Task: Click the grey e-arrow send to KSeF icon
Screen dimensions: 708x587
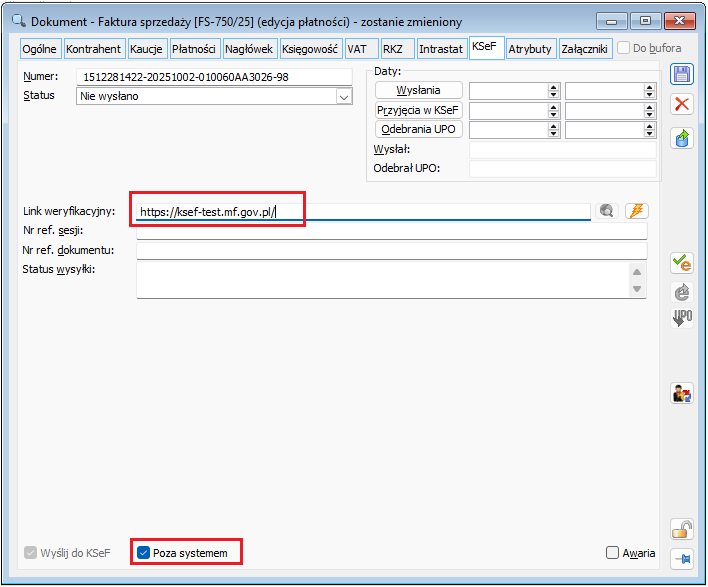Action: pos(681,292)
